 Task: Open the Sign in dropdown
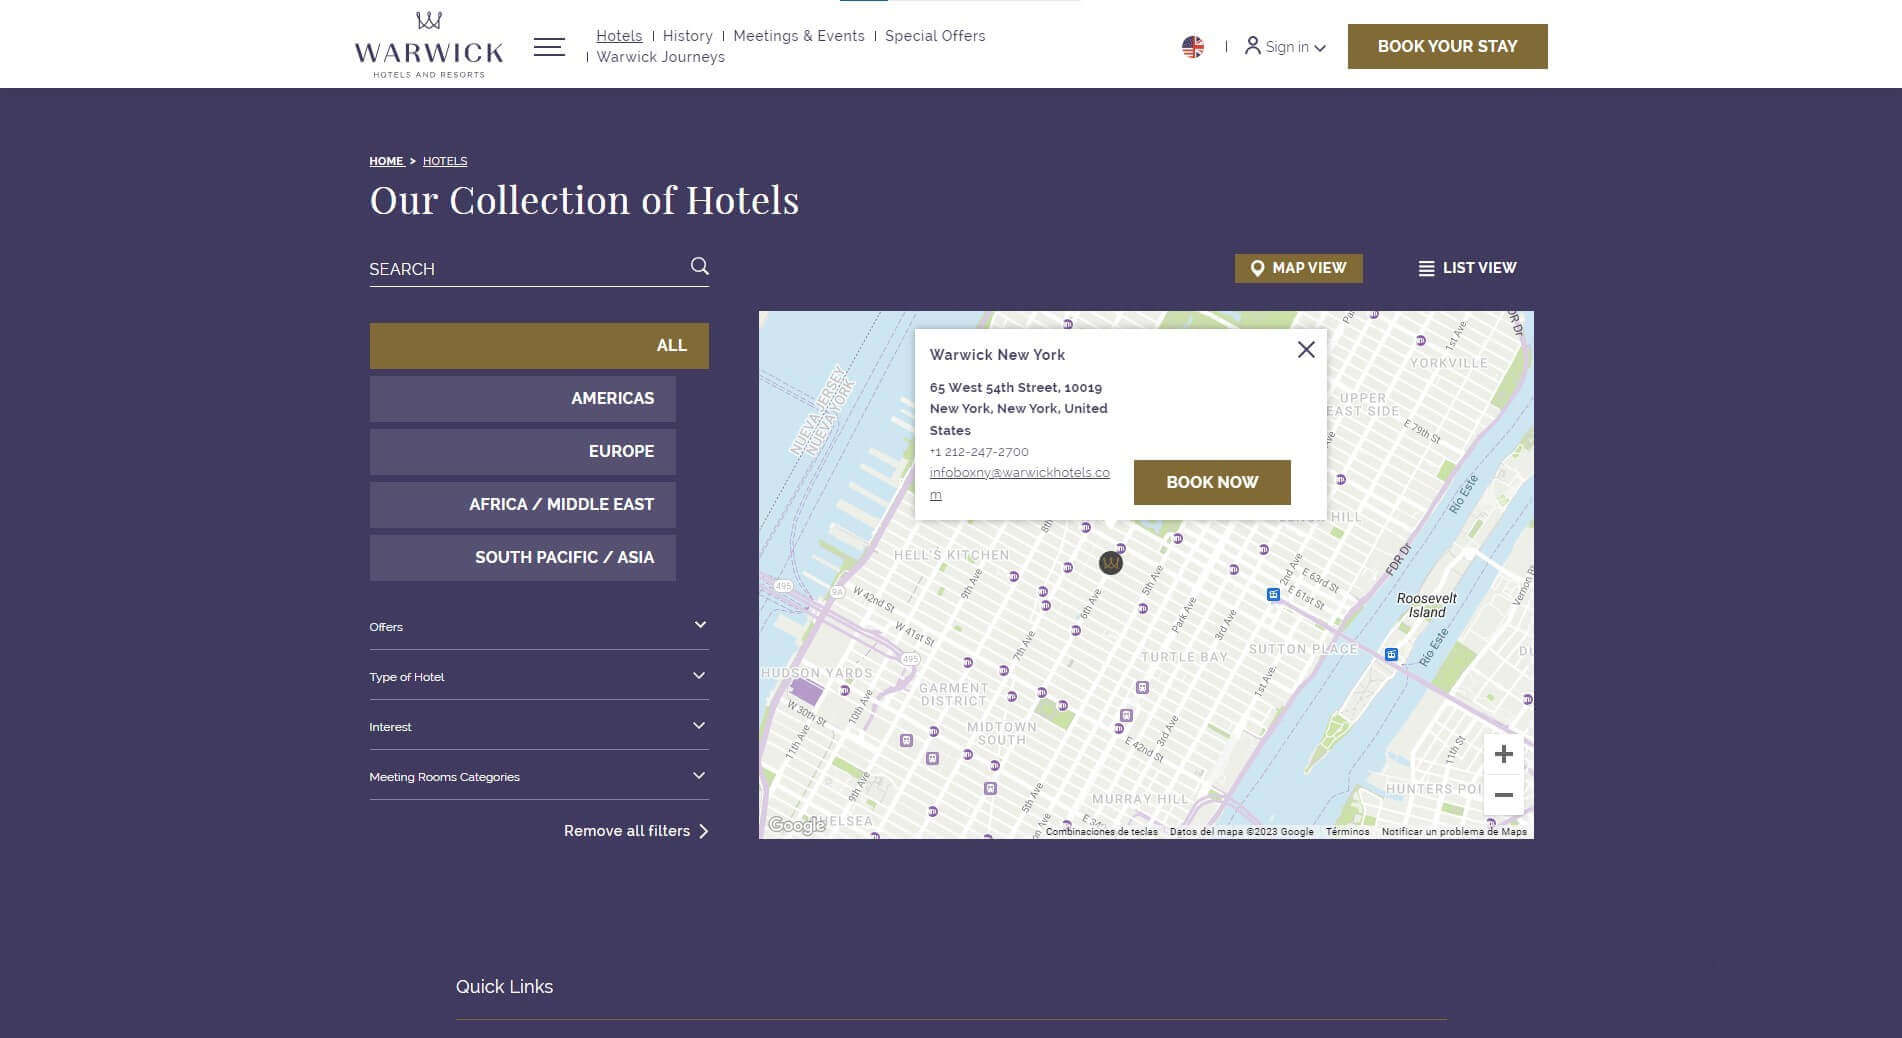click(1286, 47)
